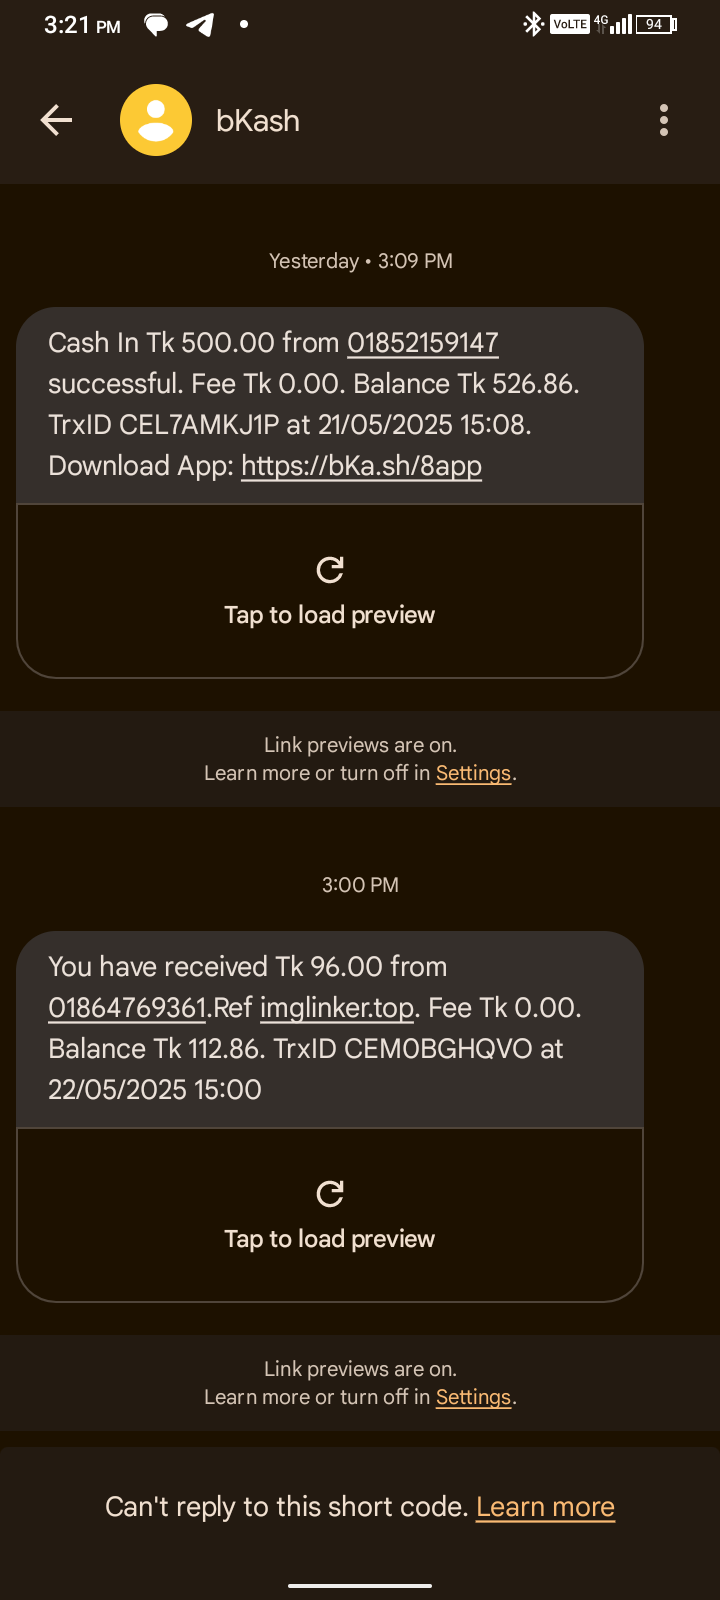720x1600 pixels.
Task: Open the three-dot overflow menu
Action: tap(663, 121)
